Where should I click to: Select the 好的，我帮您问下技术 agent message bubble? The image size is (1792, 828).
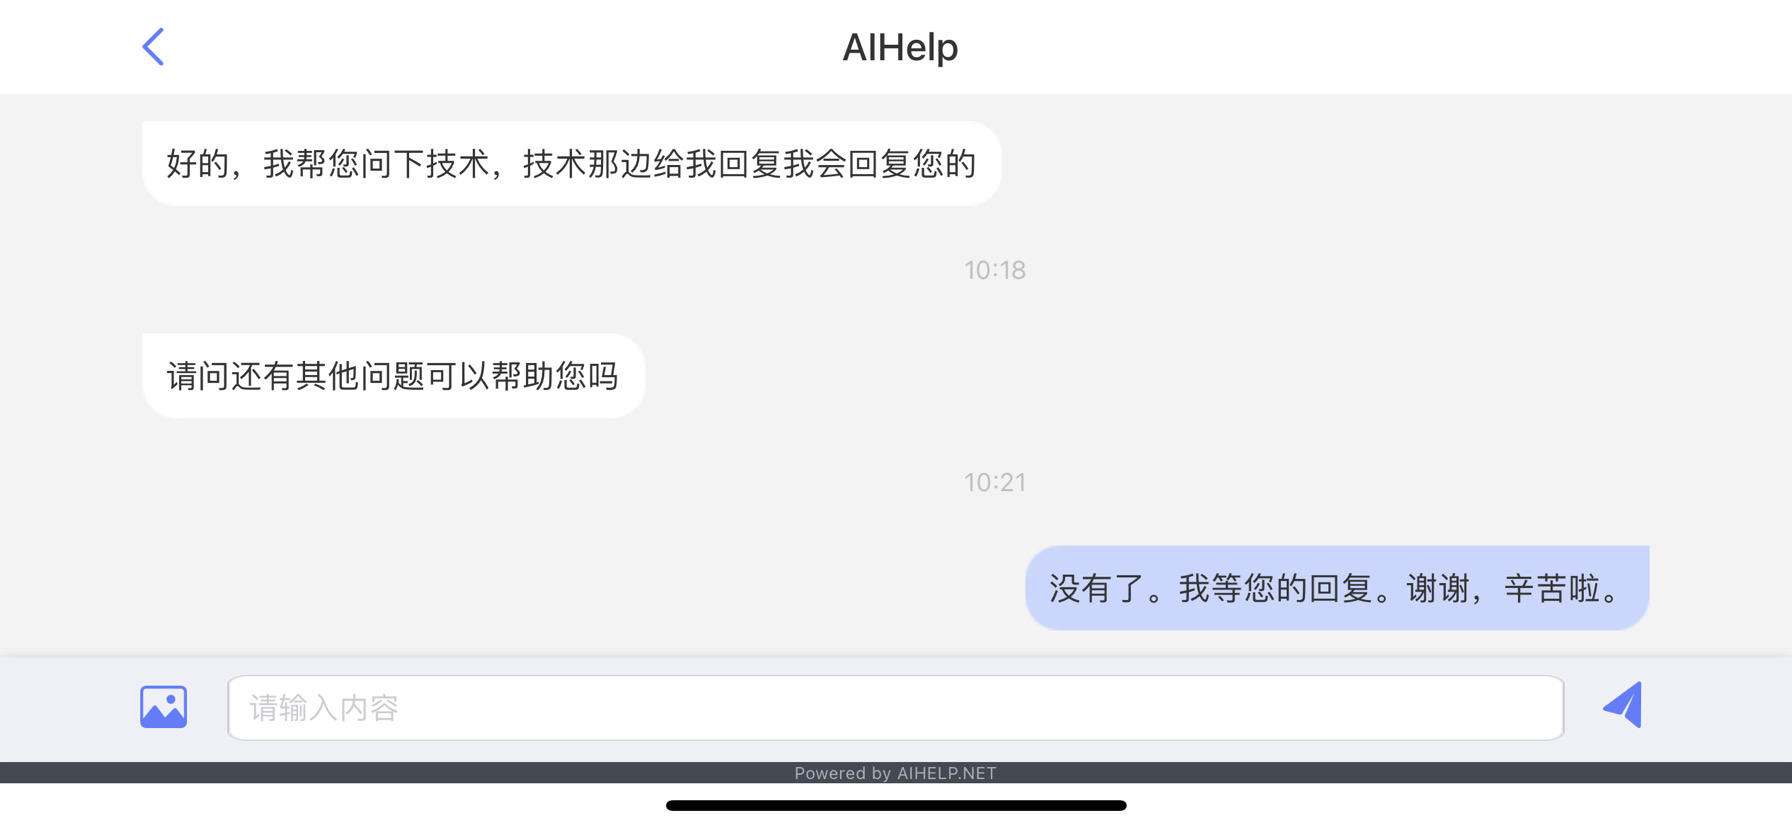point(572,164)
